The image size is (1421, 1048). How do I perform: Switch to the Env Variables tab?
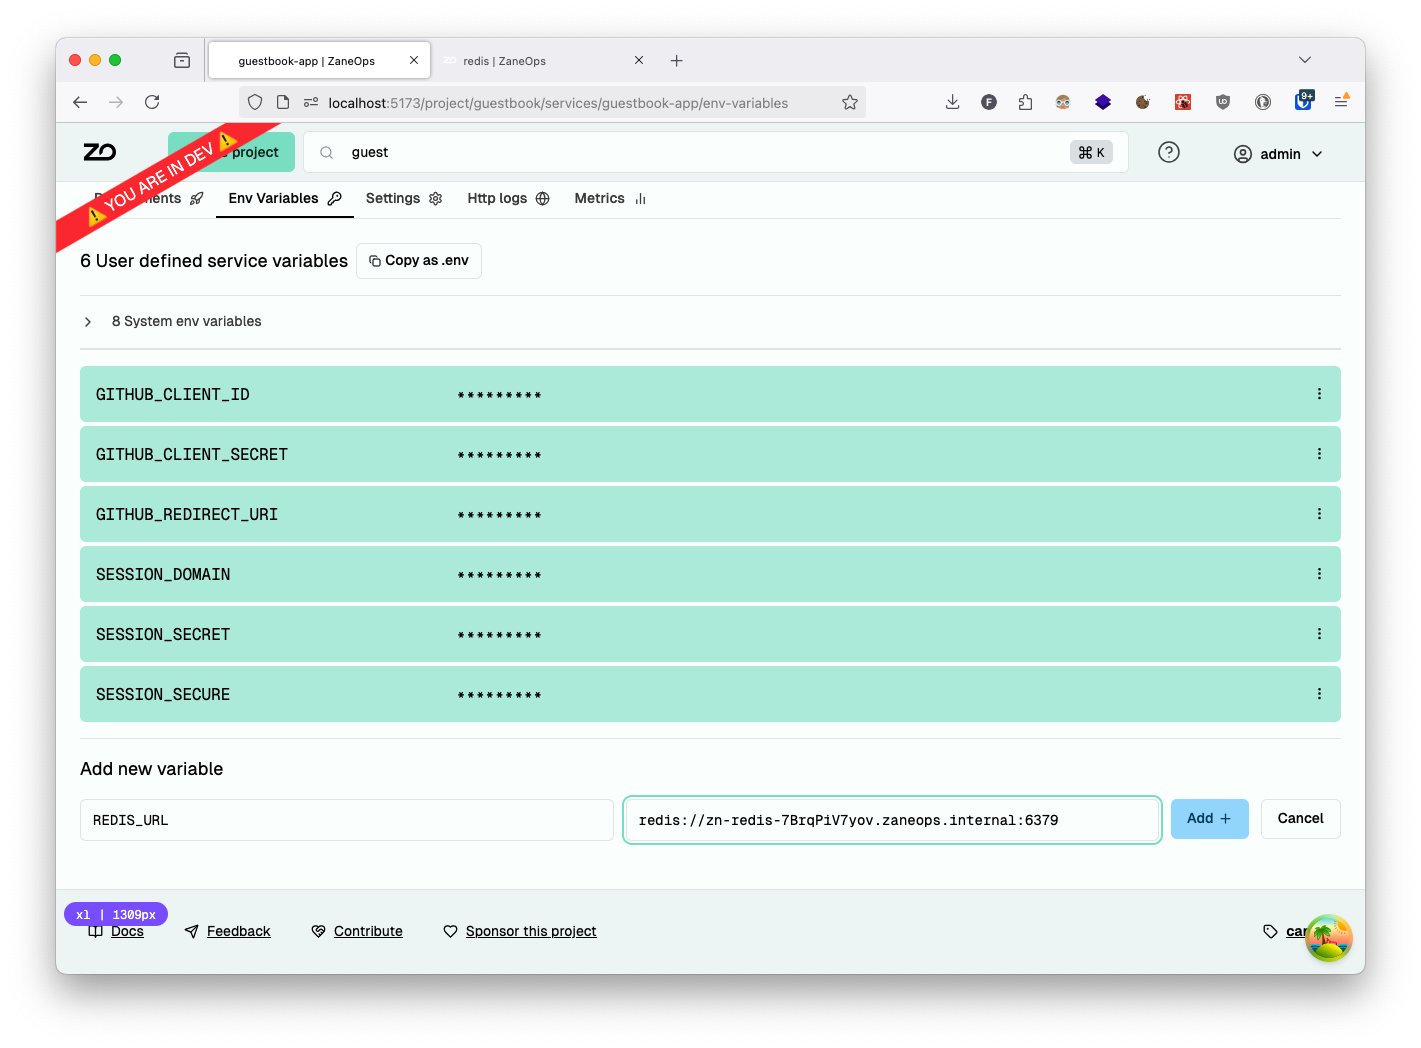(x=285, y=198)
